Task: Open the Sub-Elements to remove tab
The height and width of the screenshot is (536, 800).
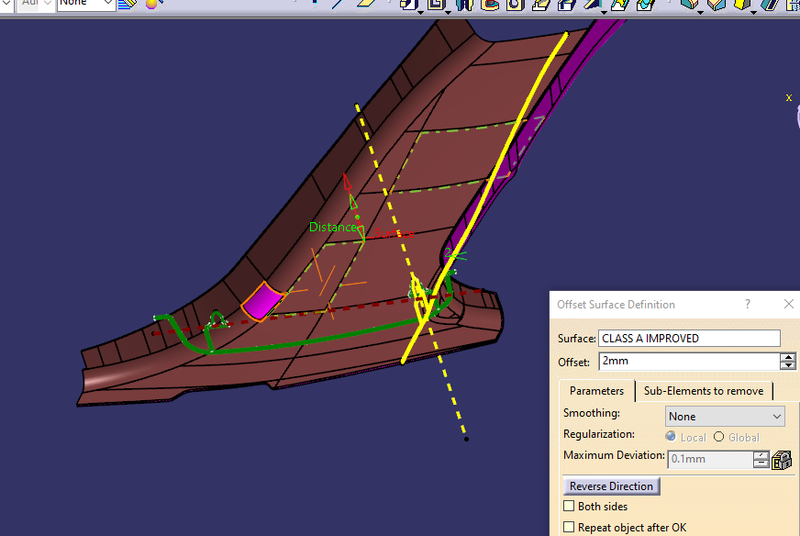Action: click(703, 391)
